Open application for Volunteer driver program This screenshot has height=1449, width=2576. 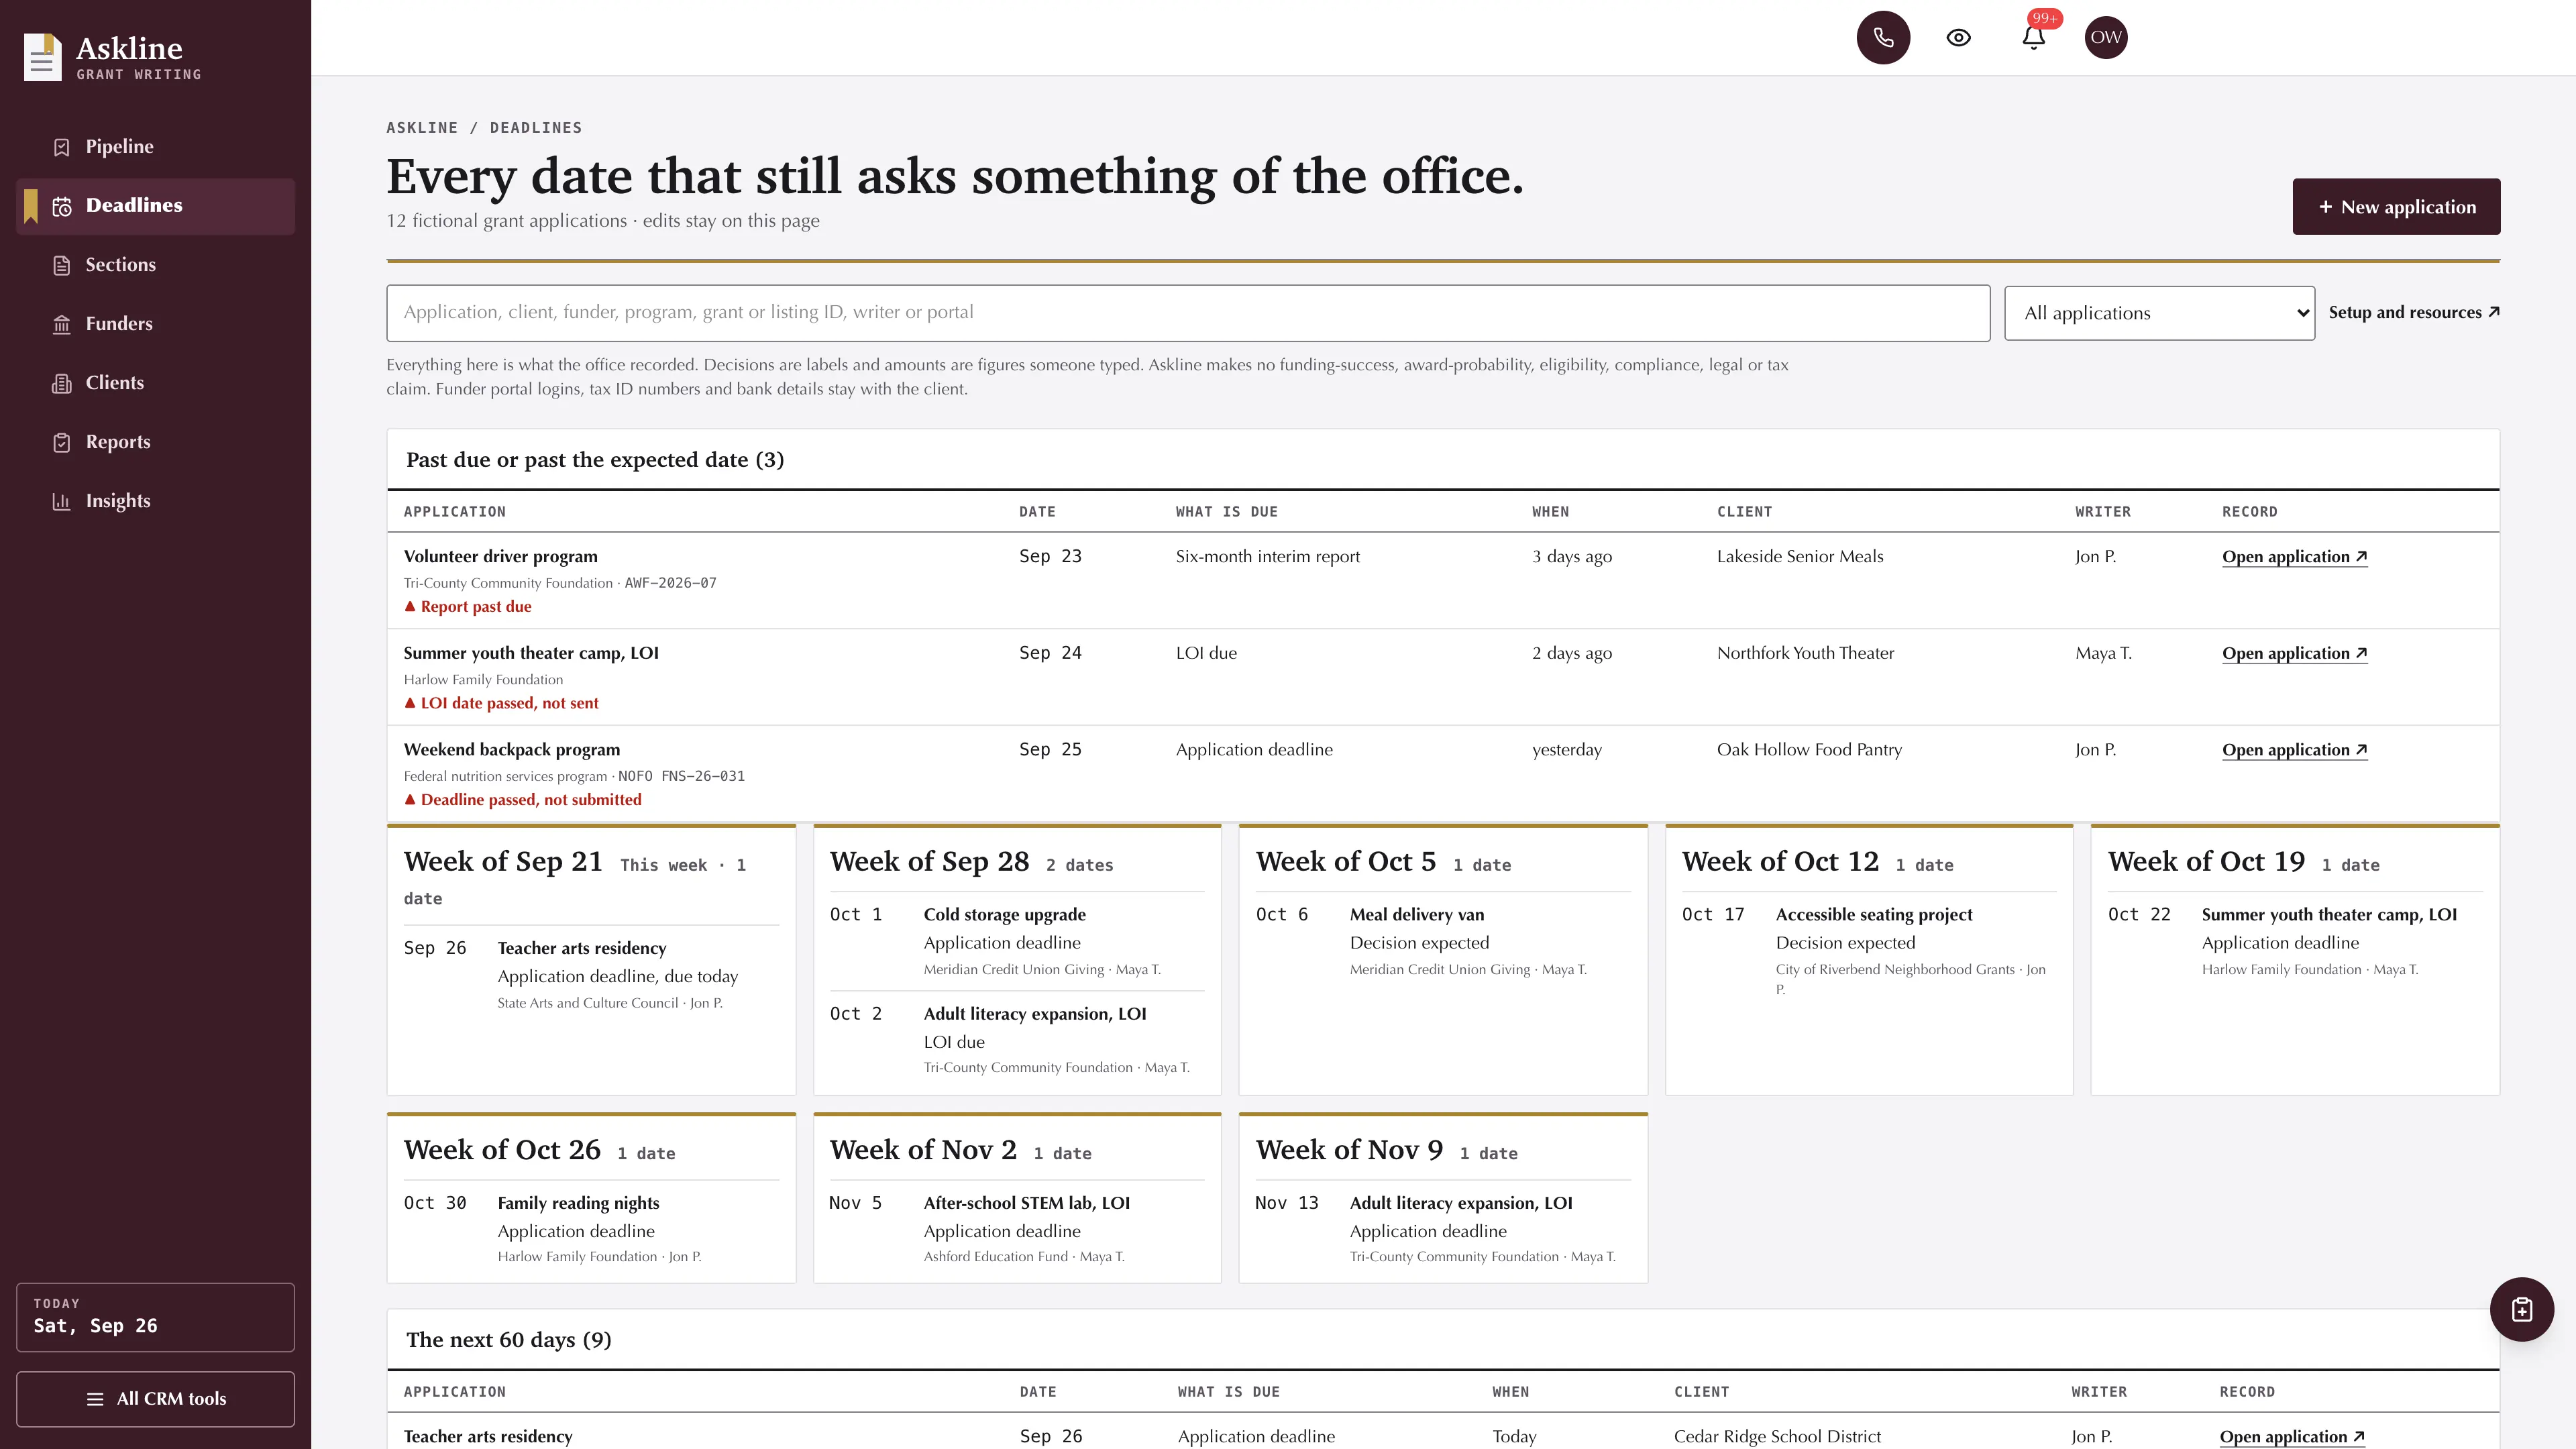point(2294,557)
